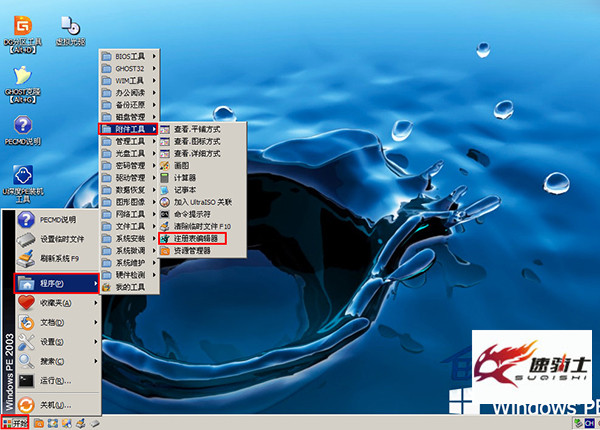The image size is (600, 430).
Task: Expand the 磁盘管理 programs folder
Action: tap(129, 116)
